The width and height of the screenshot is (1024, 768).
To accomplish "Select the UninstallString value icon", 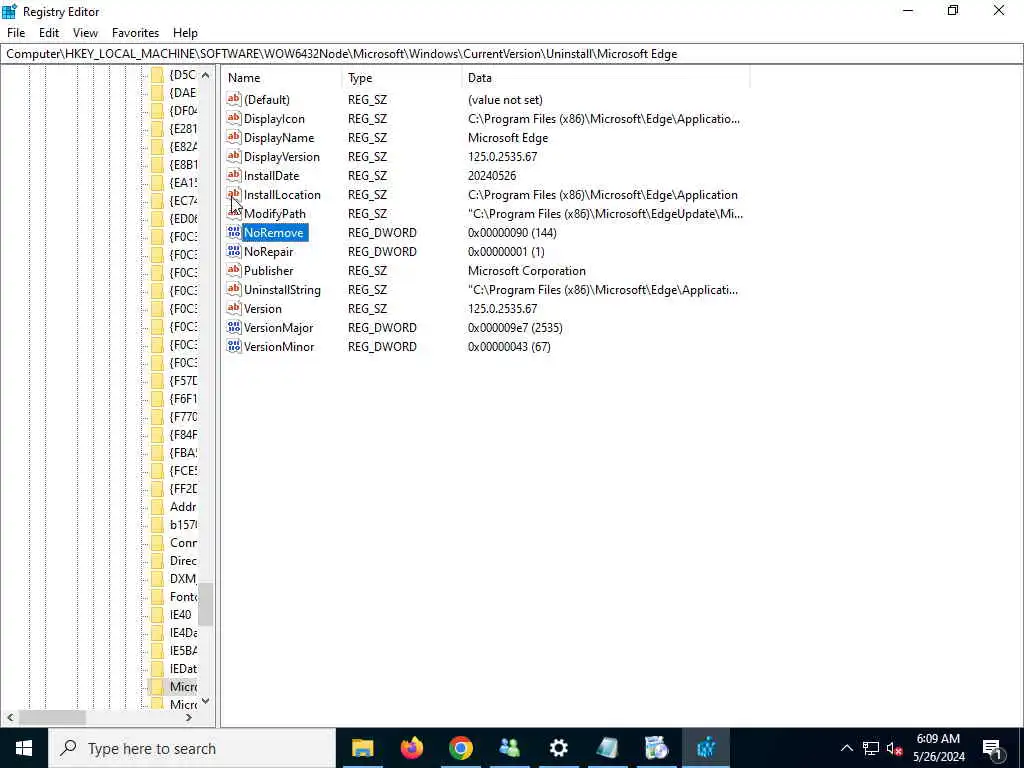I will point(234,289).
